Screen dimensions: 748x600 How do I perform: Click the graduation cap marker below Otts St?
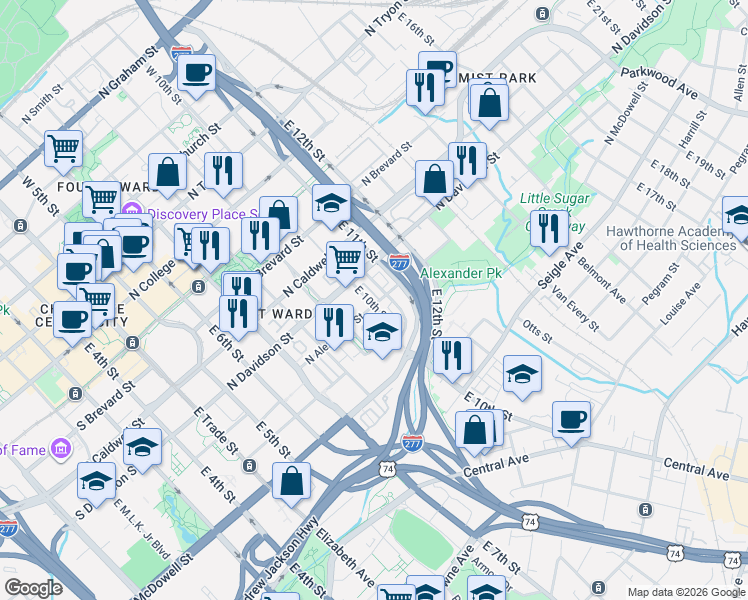522,375
